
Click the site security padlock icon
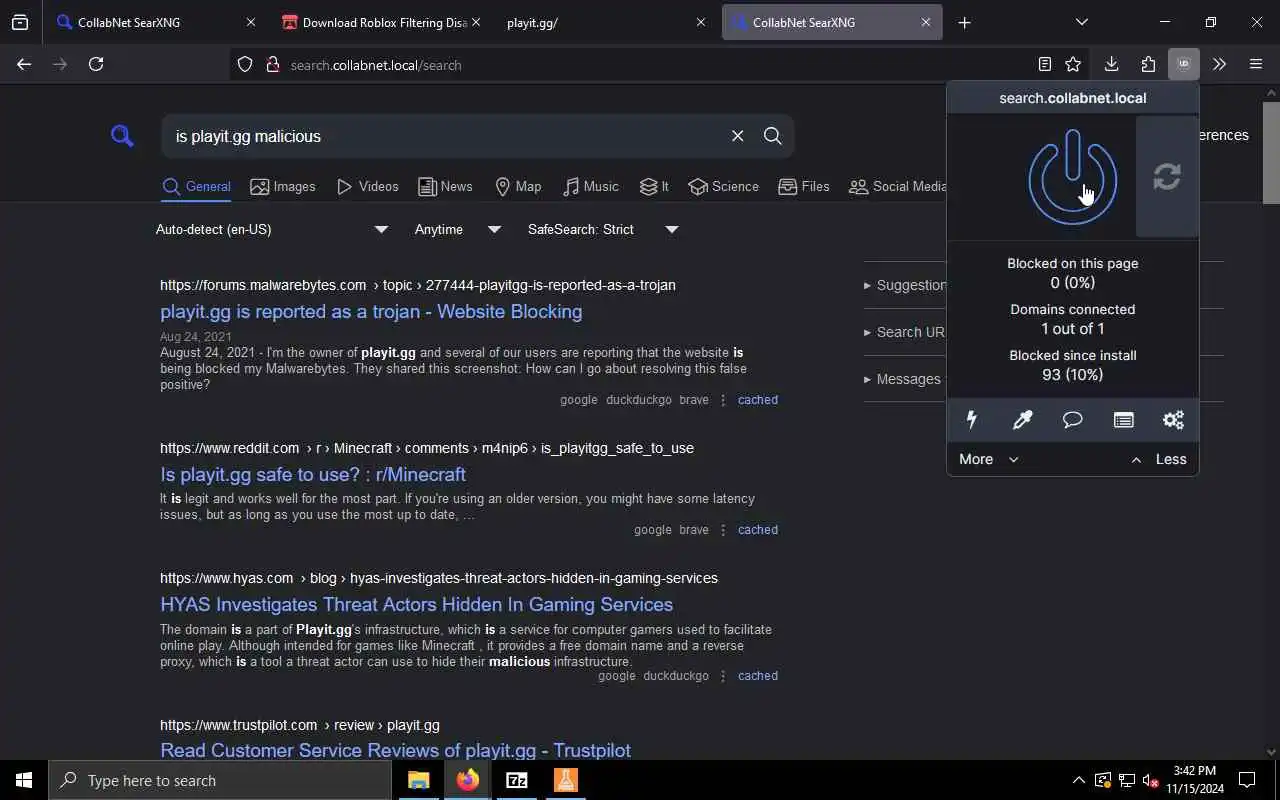(x=272, y=64)
